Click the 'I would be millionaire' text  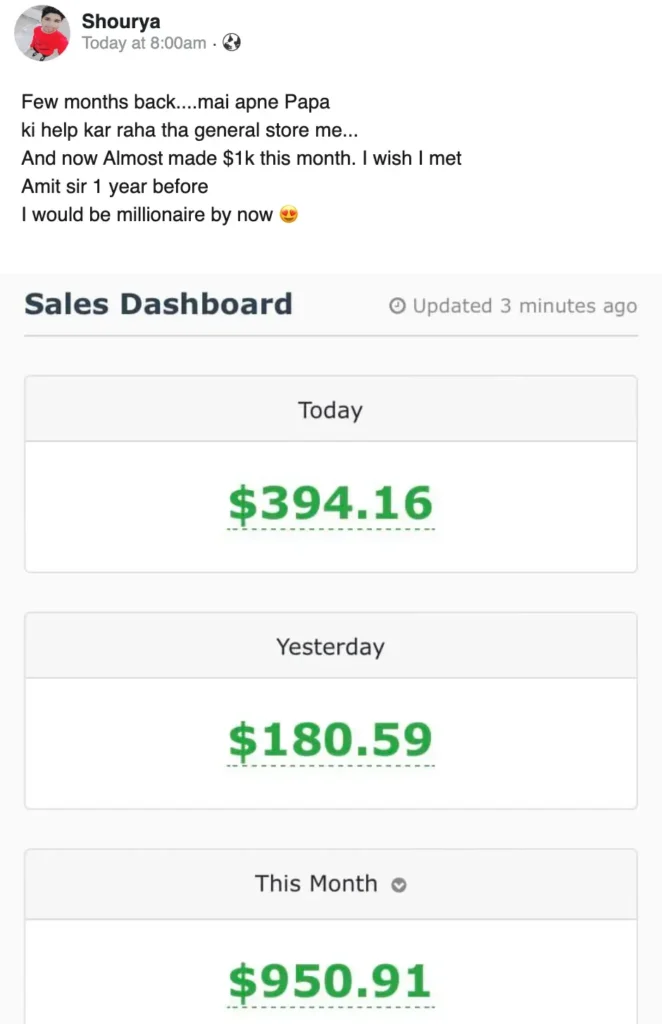(146, 214)
